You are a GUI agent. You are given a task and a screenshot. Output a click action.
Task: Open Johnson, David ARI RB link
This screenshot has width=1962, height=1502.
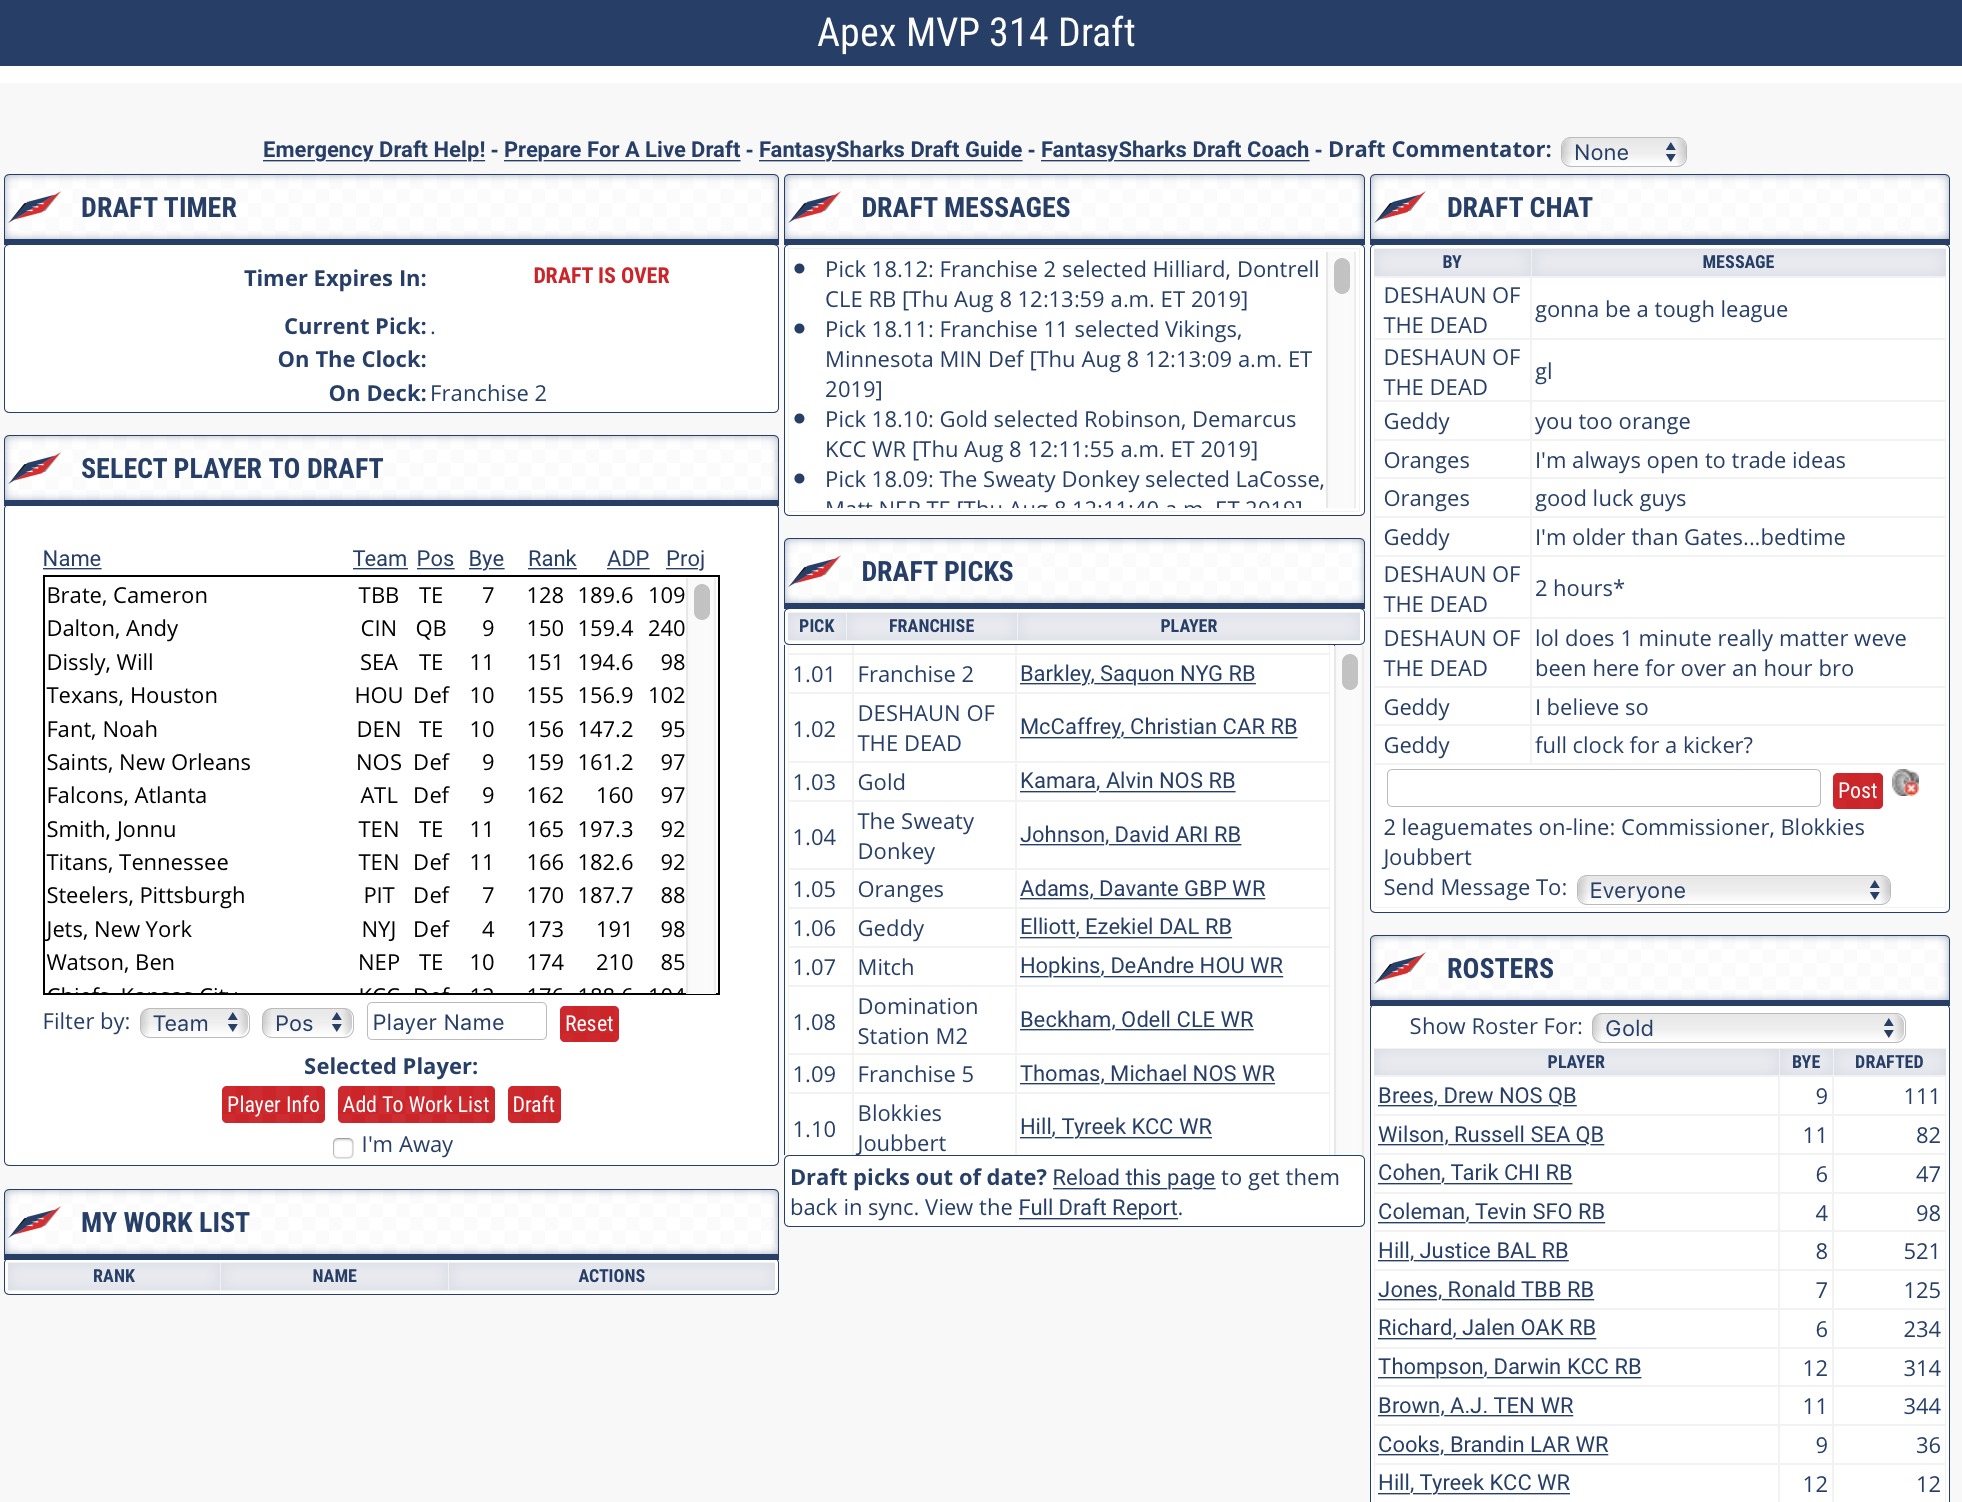1130,835
